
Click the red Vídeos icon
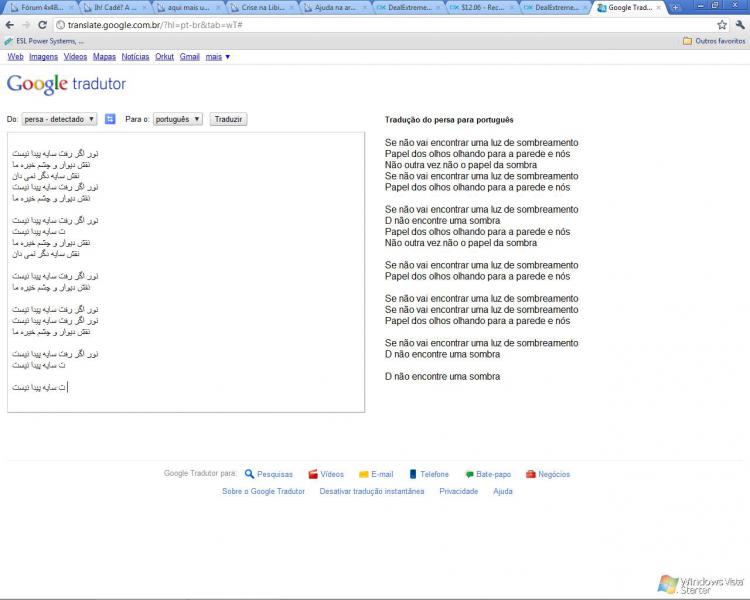coord(313,474)
